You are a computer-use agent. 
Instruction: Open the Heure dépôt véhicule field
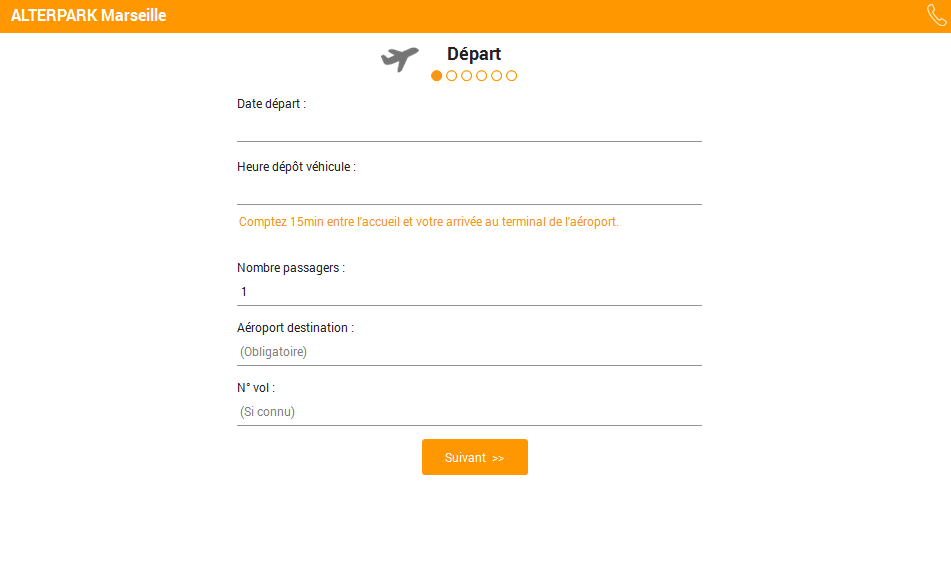click(x=469, y=191)
